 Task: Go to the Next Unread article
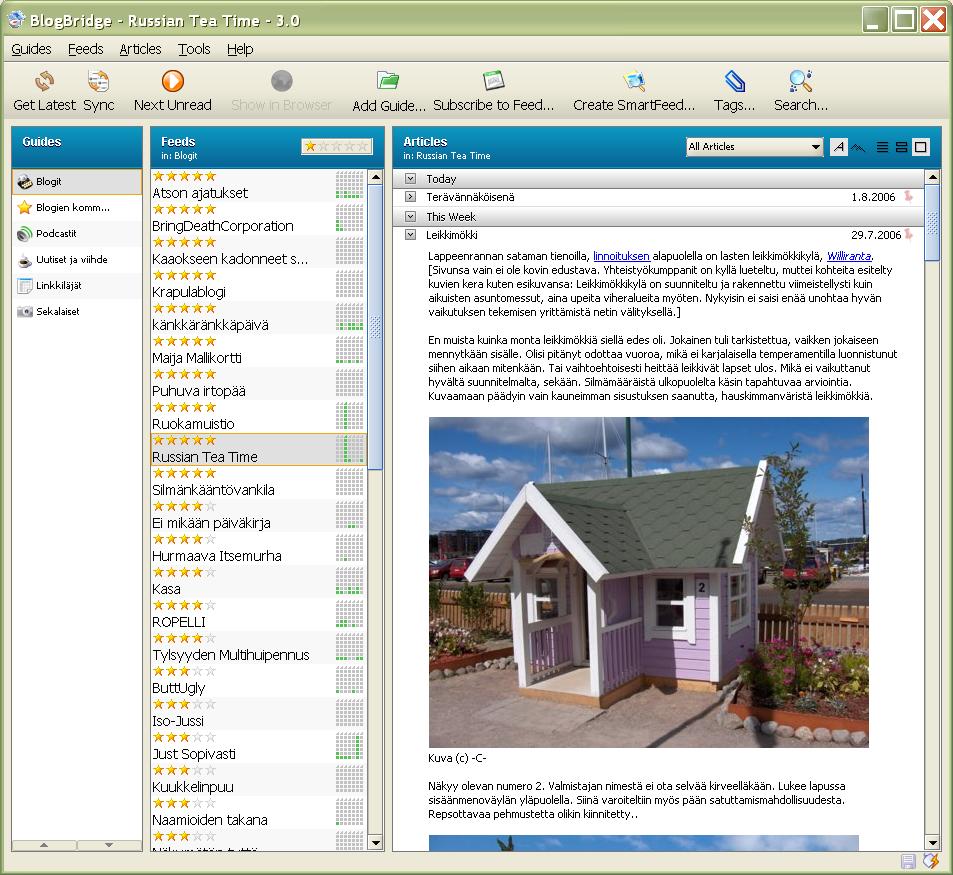point(172,82)
